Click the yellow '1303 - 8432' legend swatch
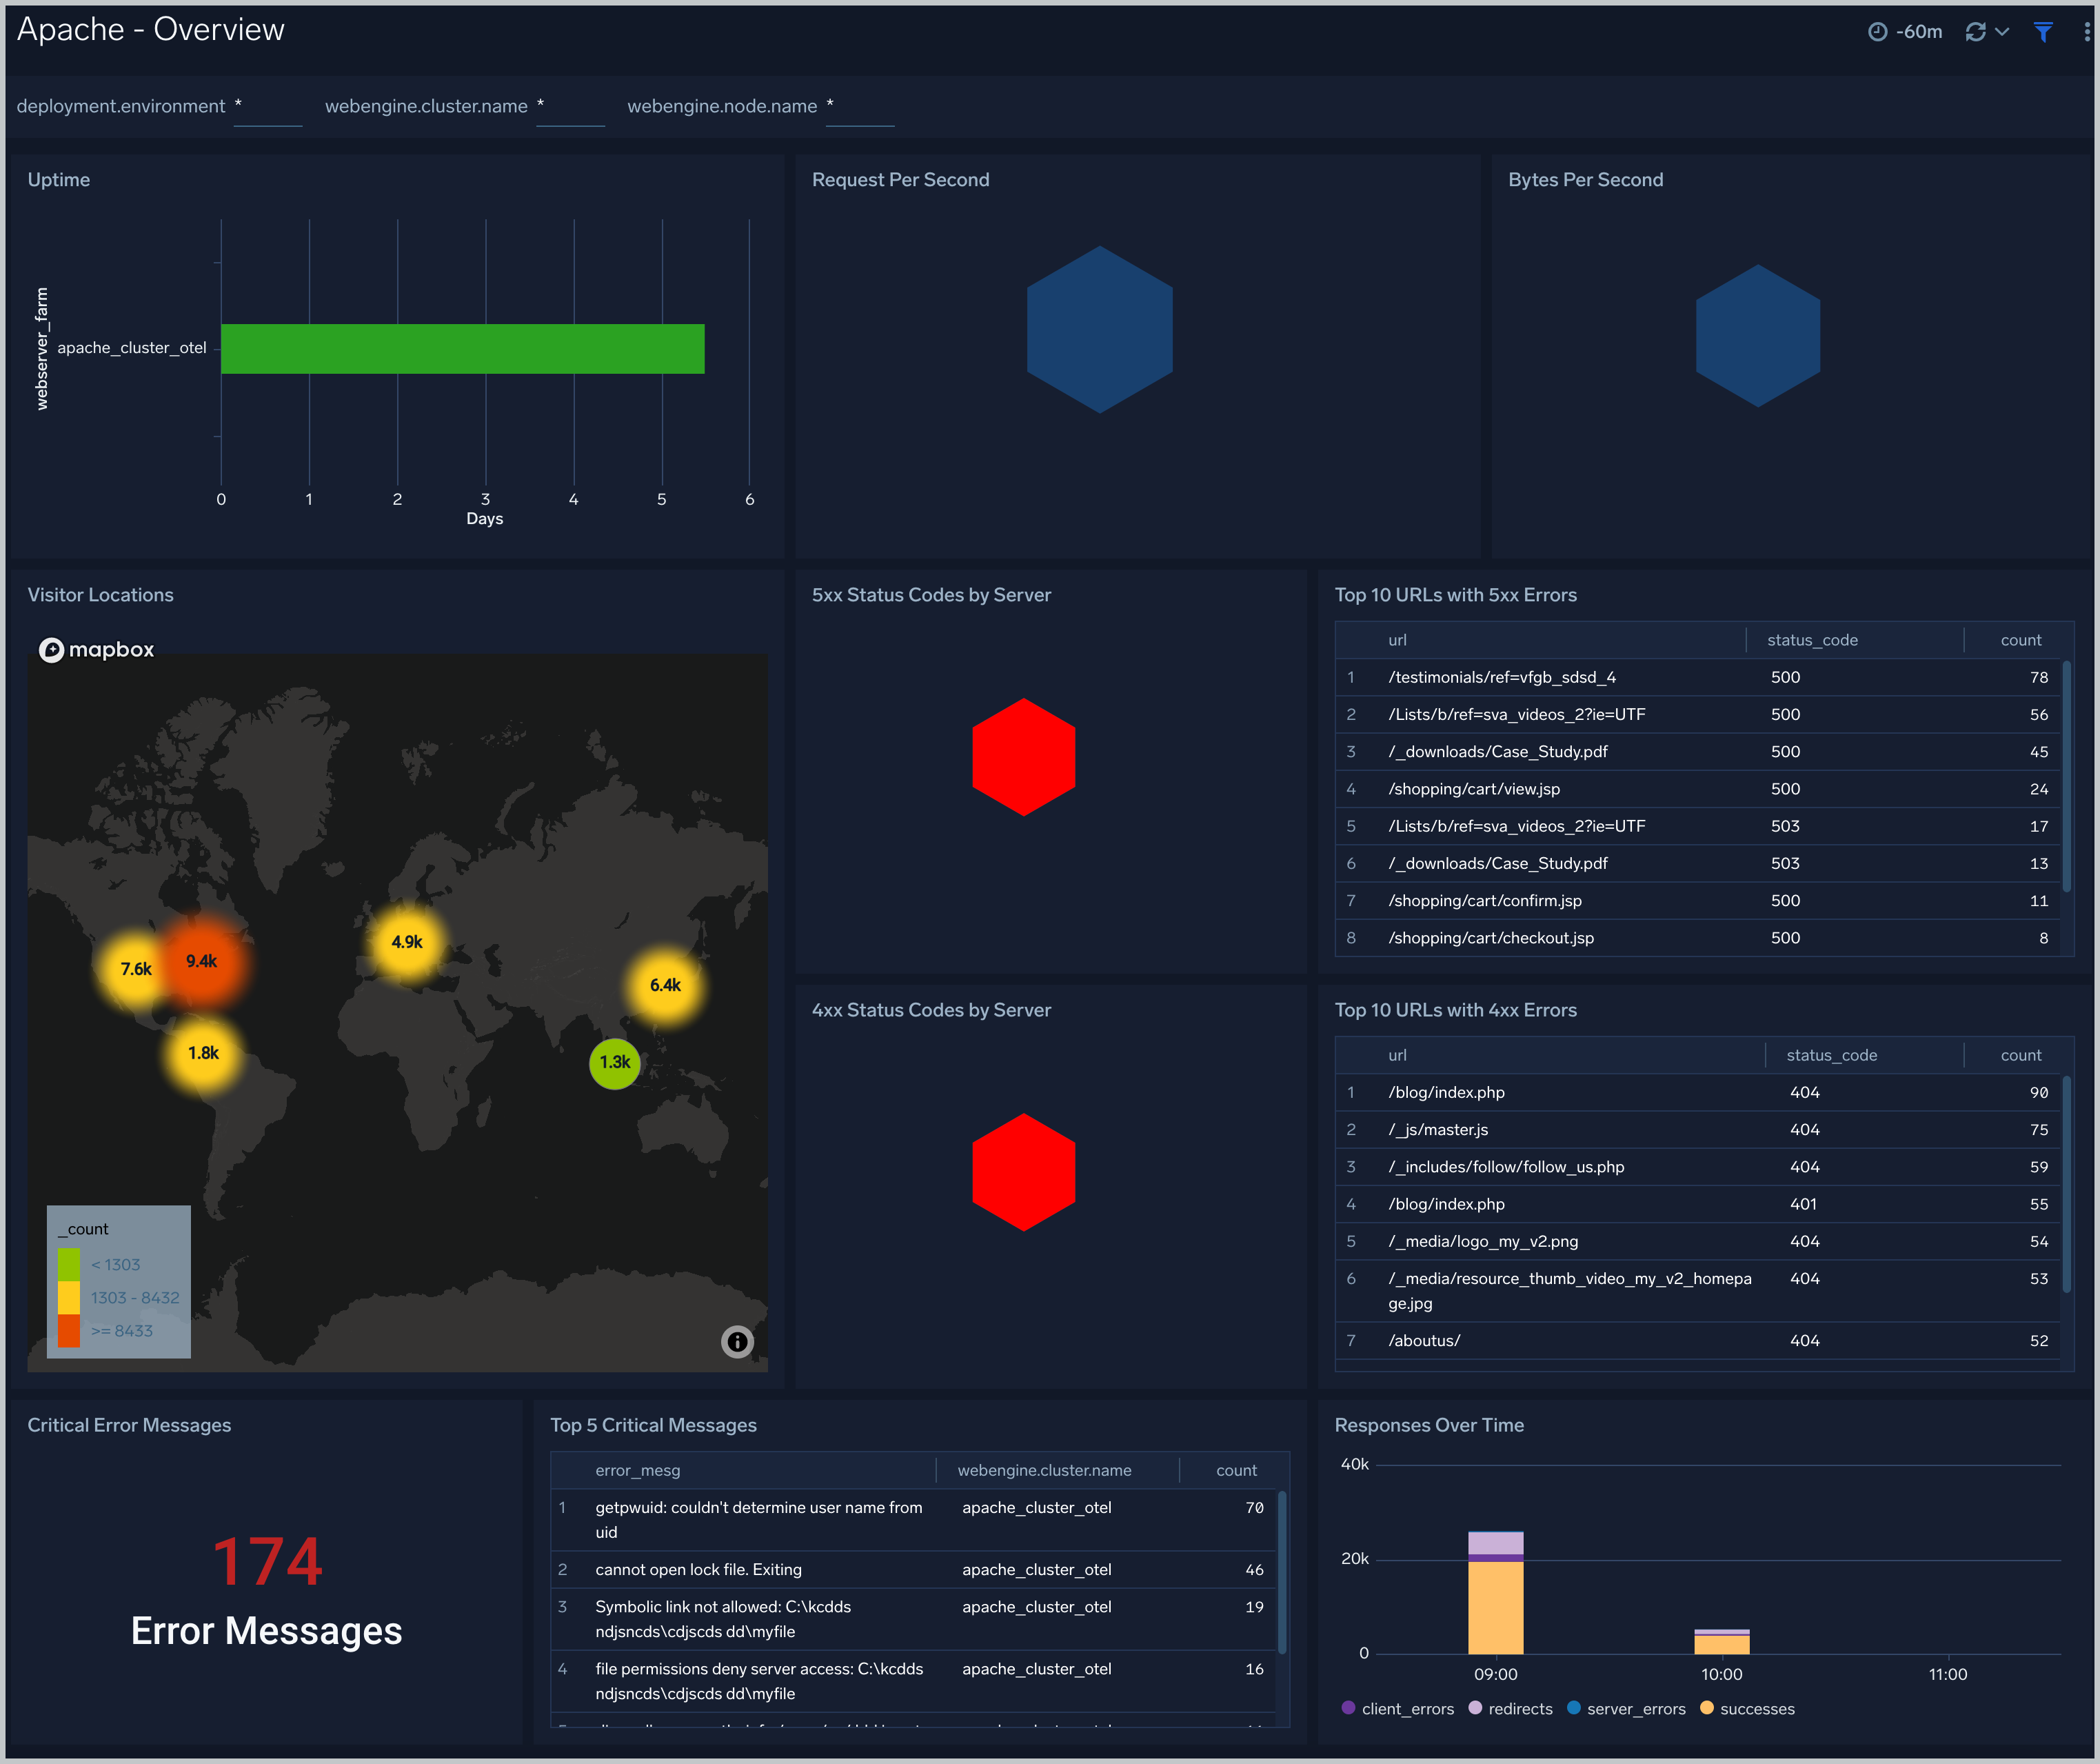 (x=69, y=1297)
